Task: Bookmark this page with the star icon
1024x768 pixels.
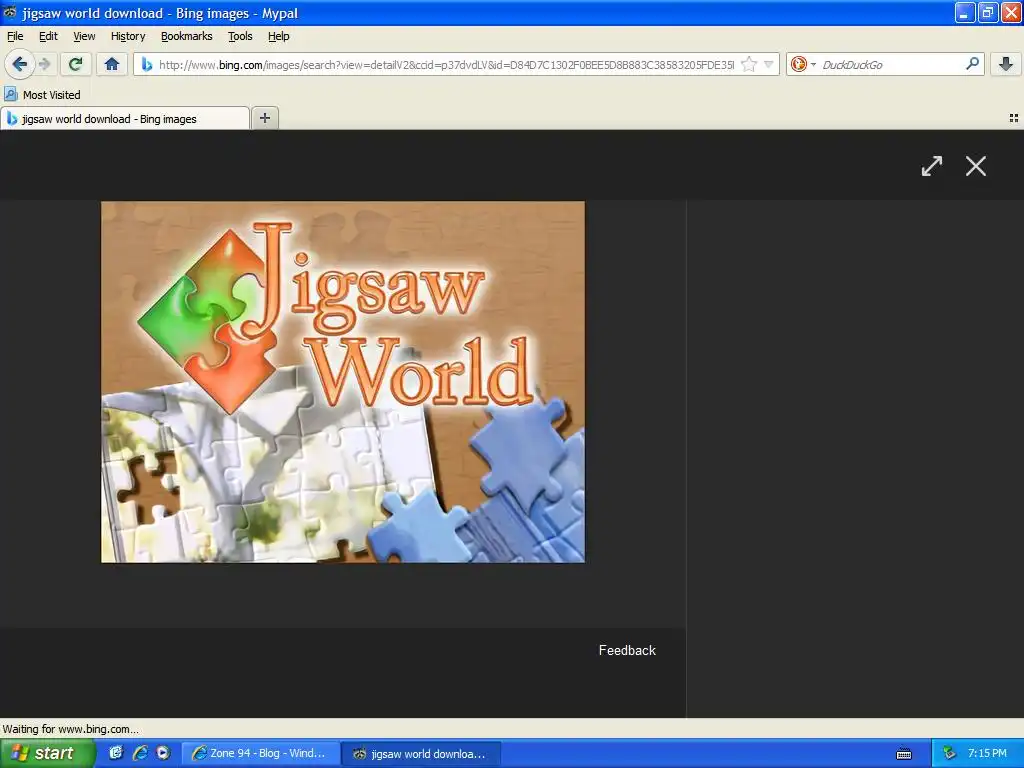Action: pos(749,64)
